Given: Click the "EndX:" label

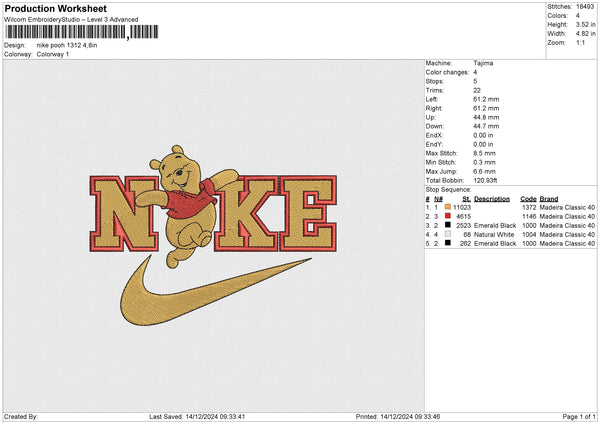Looking at the screenshot, I should click(434, 135).
